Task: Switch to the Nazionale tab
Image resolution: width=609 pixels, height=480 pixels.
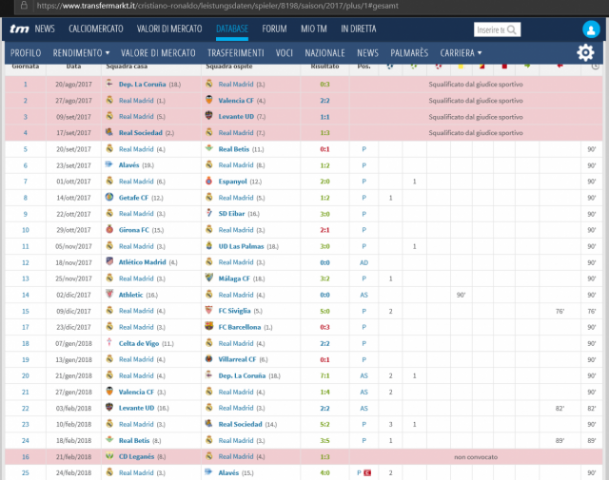Action: point(325,53)
